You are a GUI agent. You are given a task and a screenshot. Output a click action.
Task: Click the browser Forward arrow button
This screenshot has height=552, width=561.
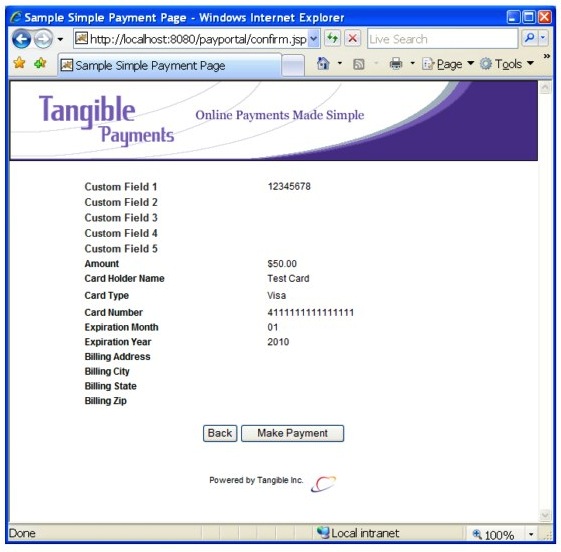click(43, 39)
